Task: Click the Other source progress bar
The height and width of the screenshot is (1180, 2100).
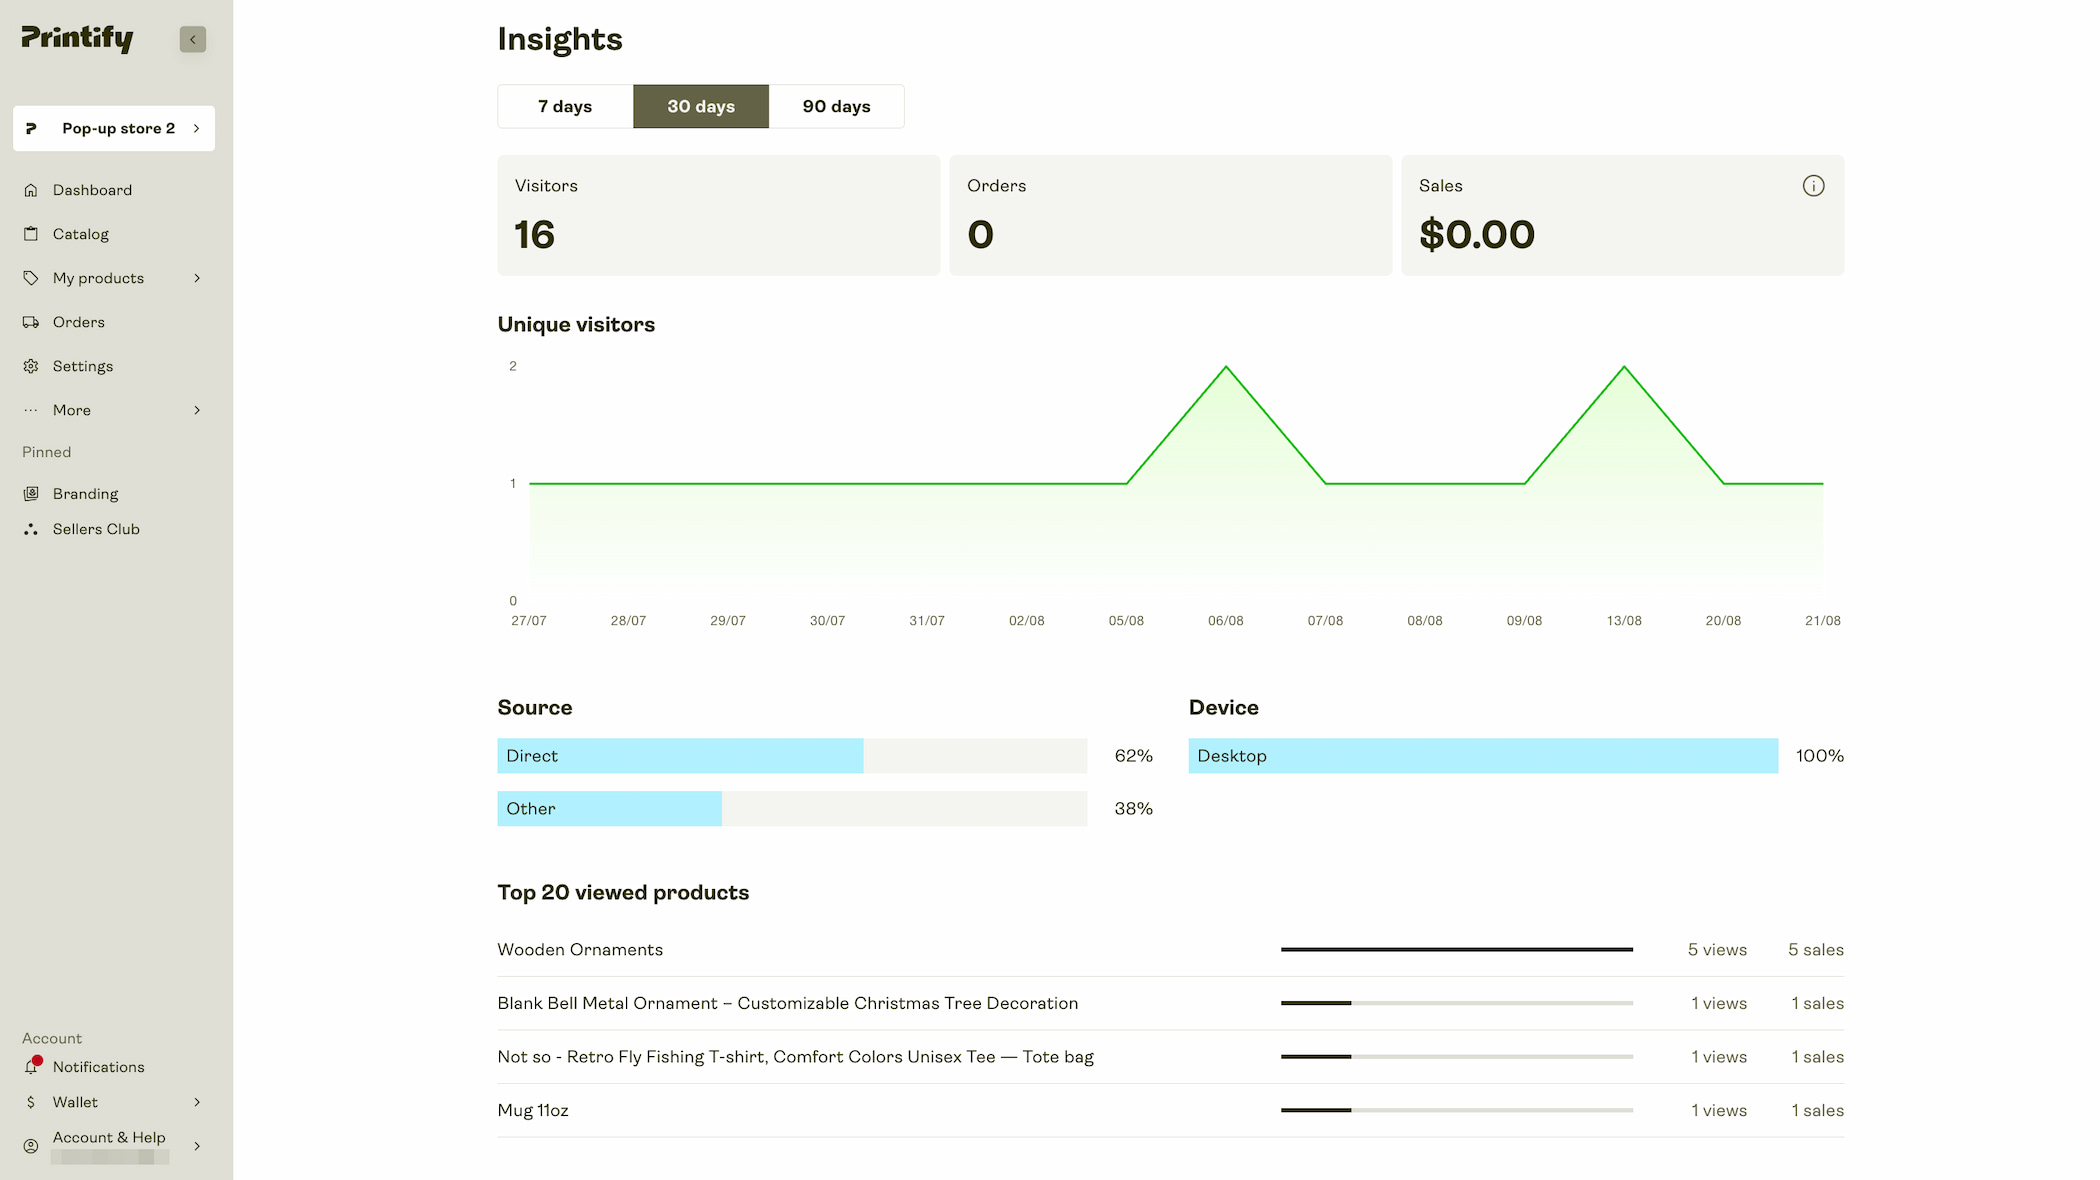Action: [792, 809]
